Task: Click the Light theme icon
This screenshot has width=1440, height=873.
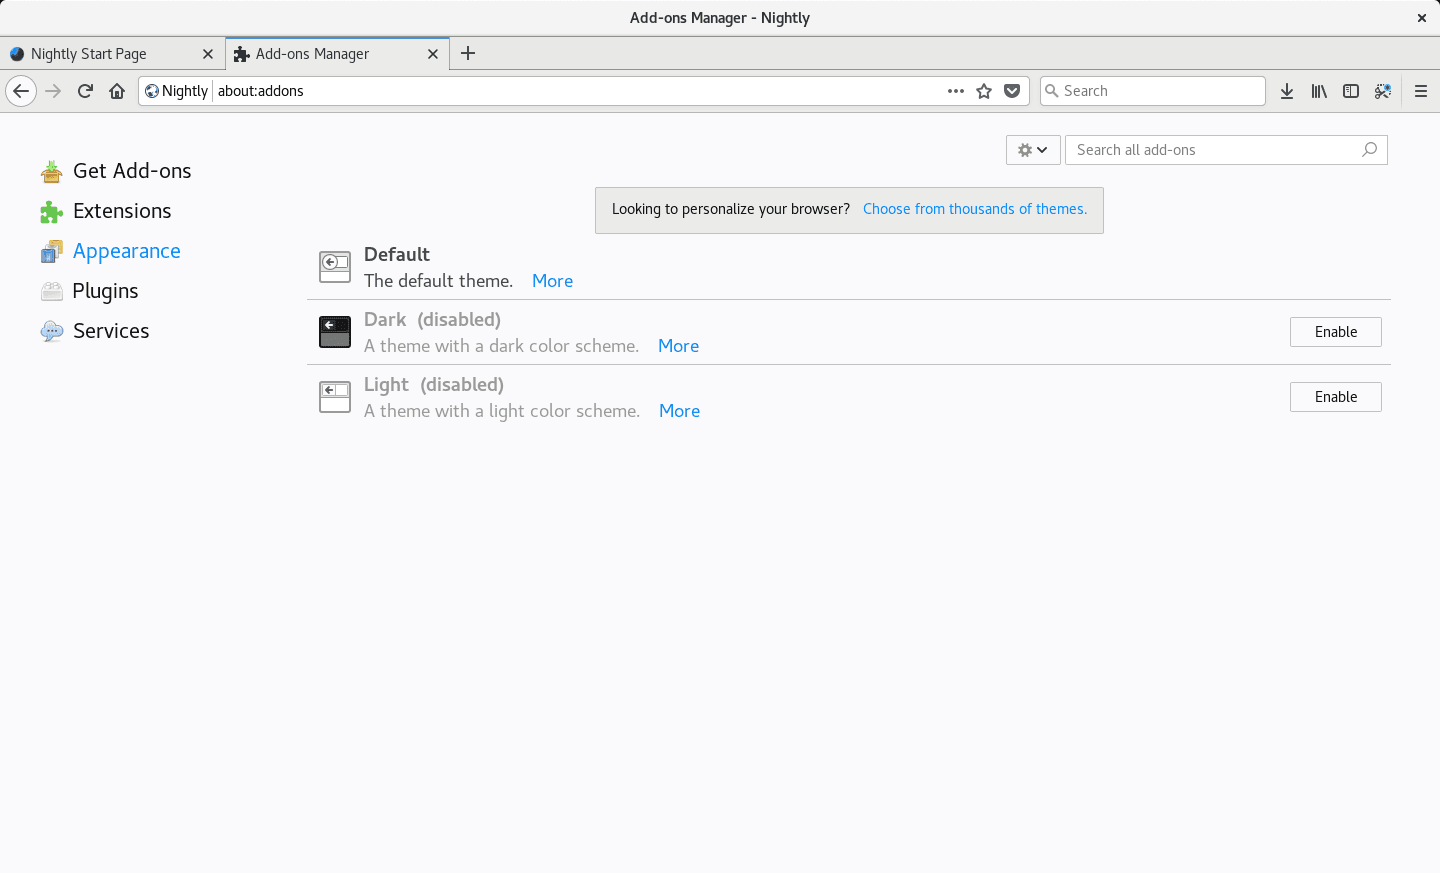Action: (x=335, y=397)
